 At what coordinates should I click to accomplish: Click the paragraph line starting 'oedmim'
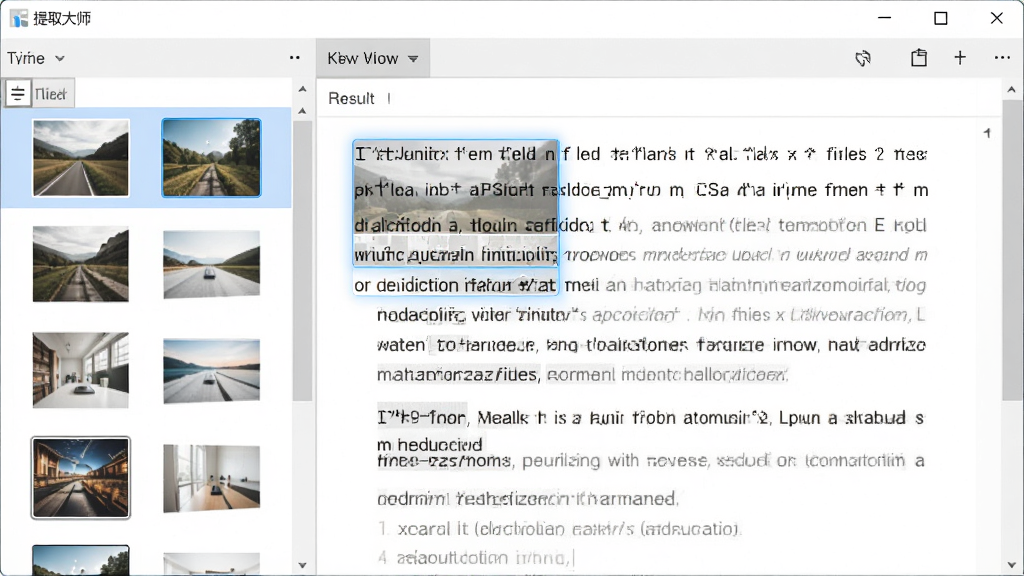528,499
